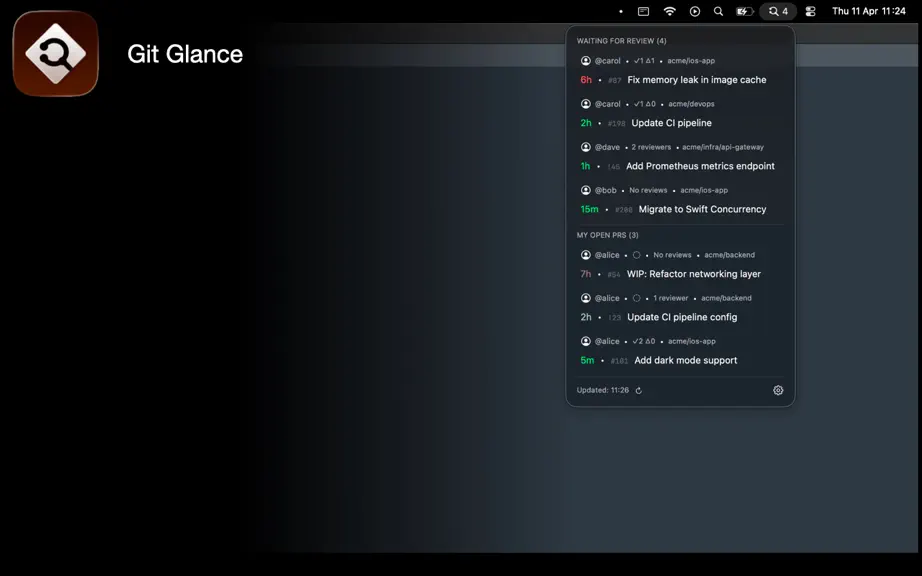This screenshot has height=576, width=922.
Task: Click the MY OPEN PRS (3) header
Action: pos(607,235)
